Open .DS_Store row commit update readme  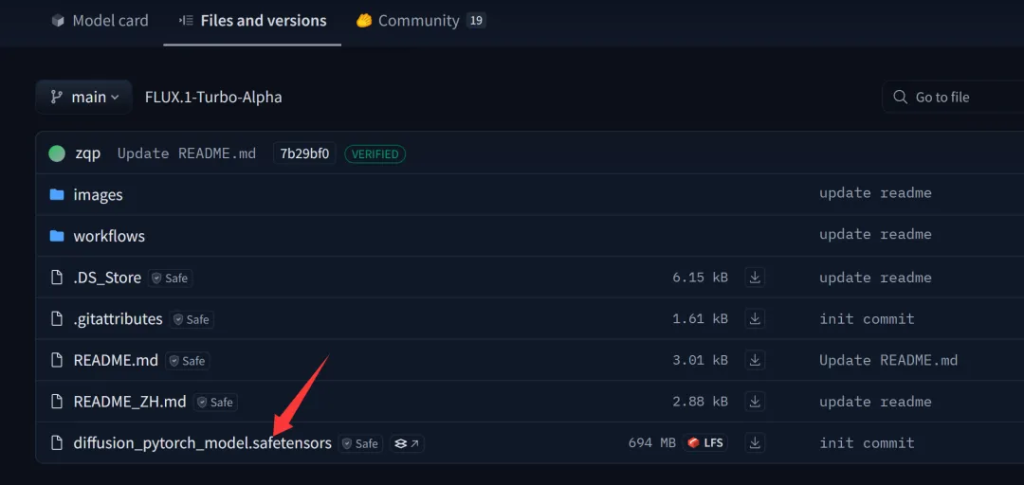pos(875,277)
